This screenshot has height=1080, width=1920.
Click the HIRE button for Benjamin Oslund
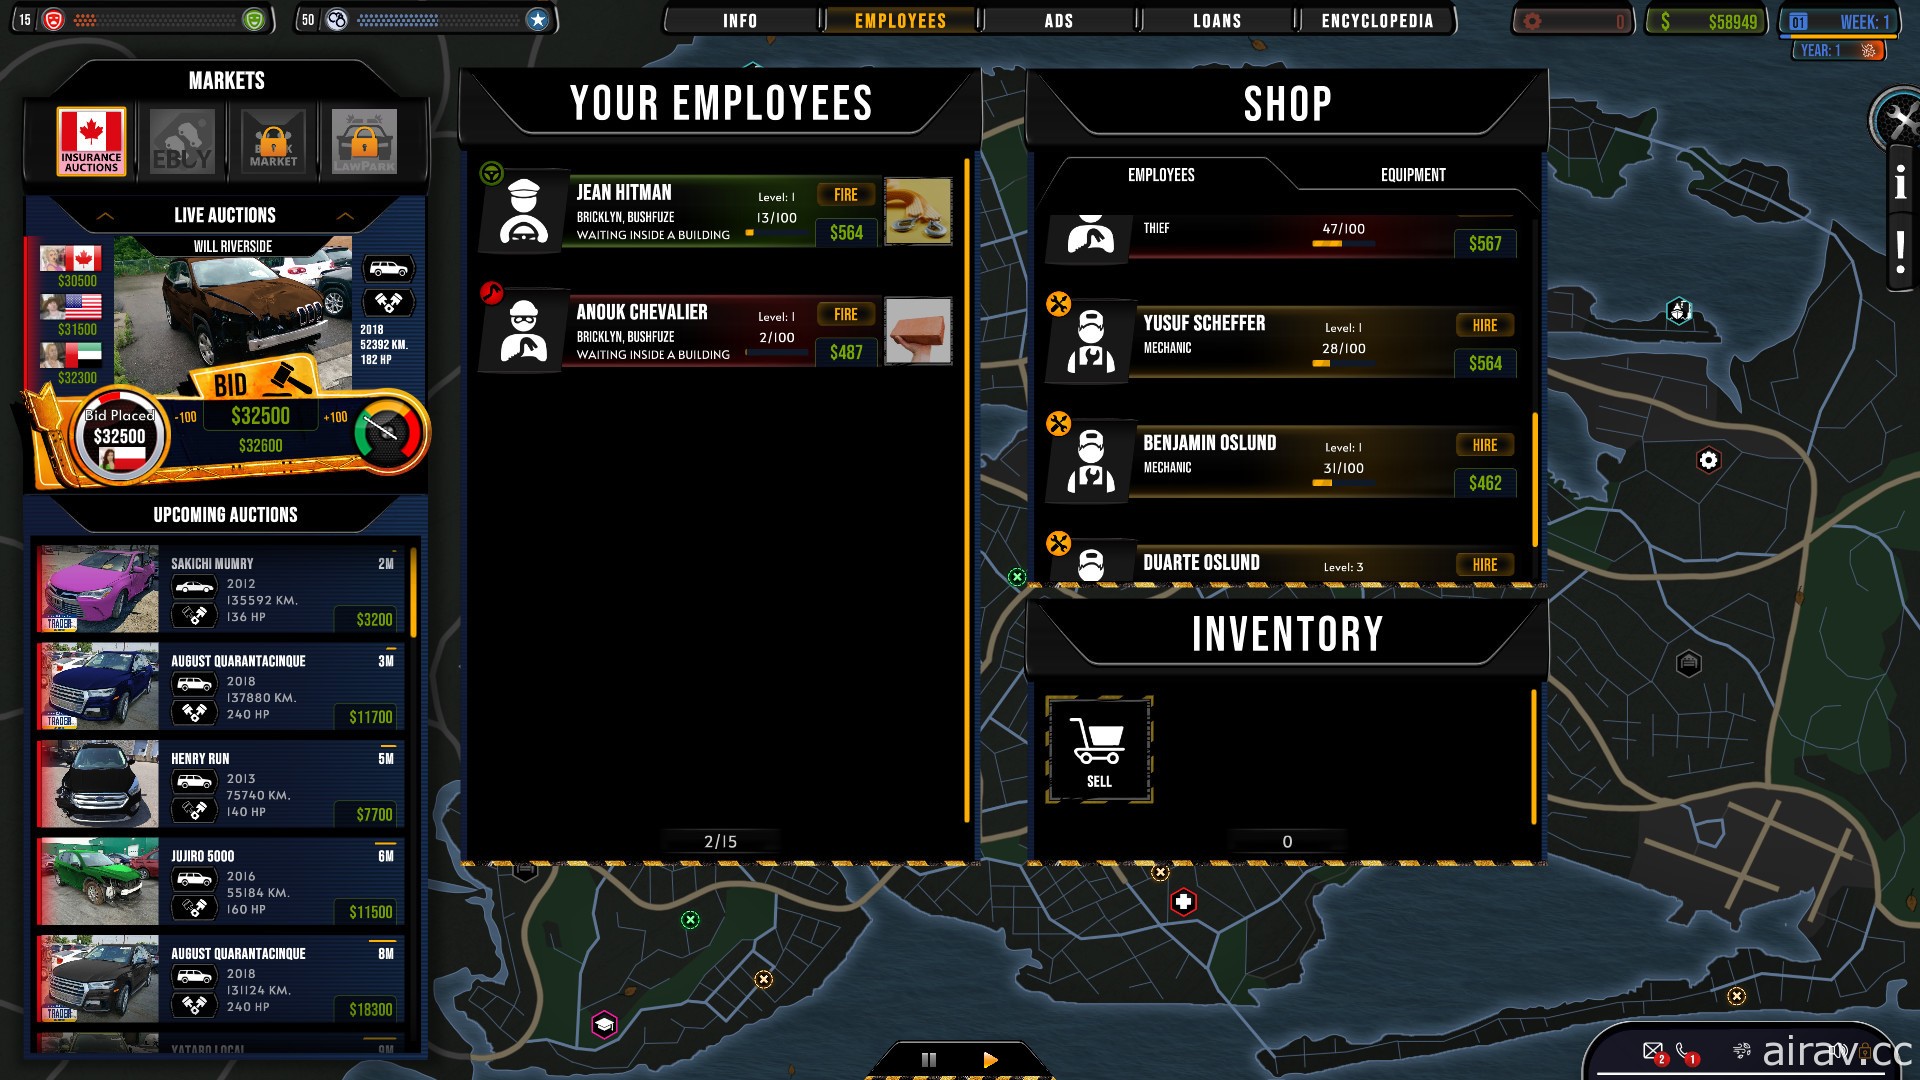coord(1484,444)
